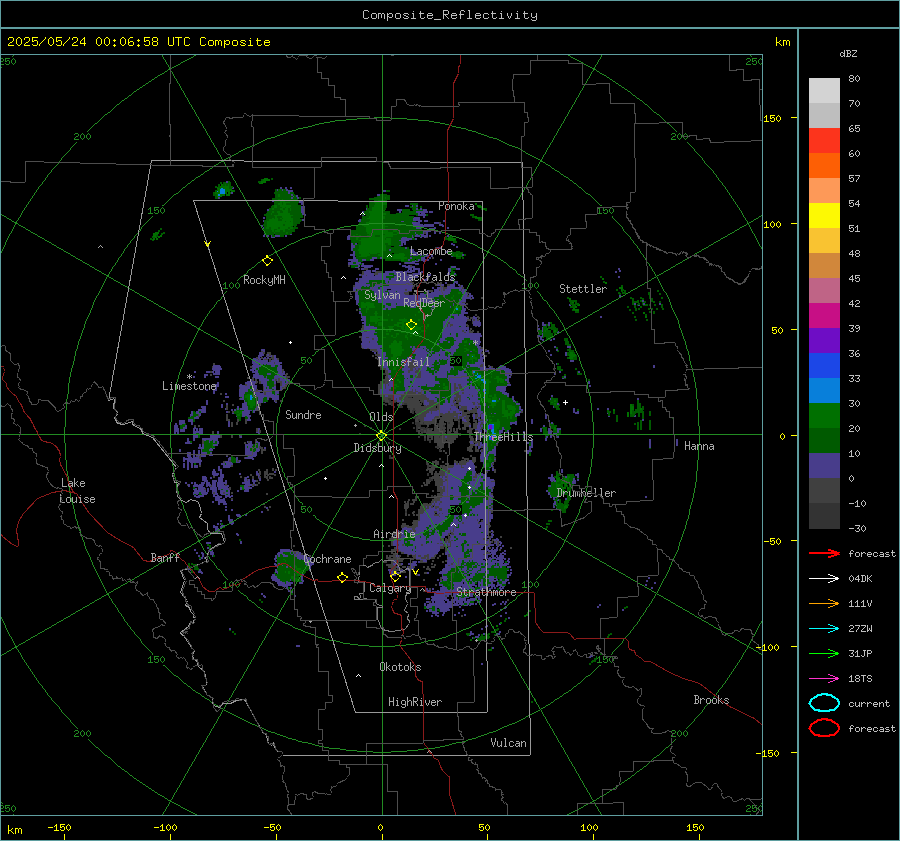This screenshot has width=900, height=841.
Task: Click the Innisfail city label
Action: pos(403,362)
